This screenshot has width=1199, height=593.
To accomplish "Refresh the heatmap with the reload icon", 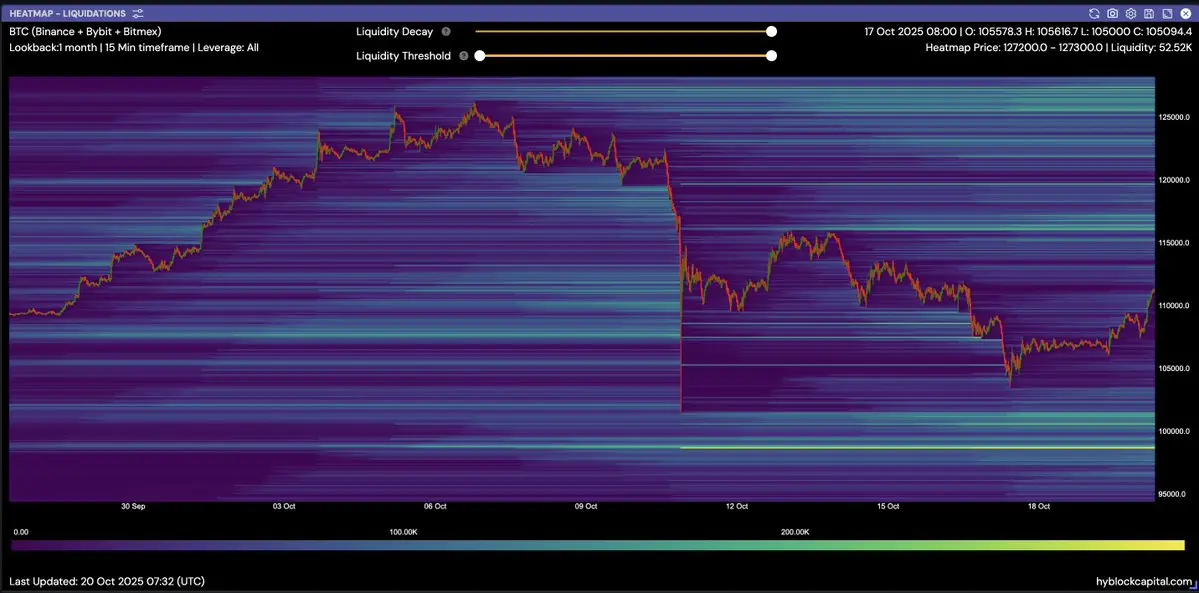I will tap(1094, 14).
